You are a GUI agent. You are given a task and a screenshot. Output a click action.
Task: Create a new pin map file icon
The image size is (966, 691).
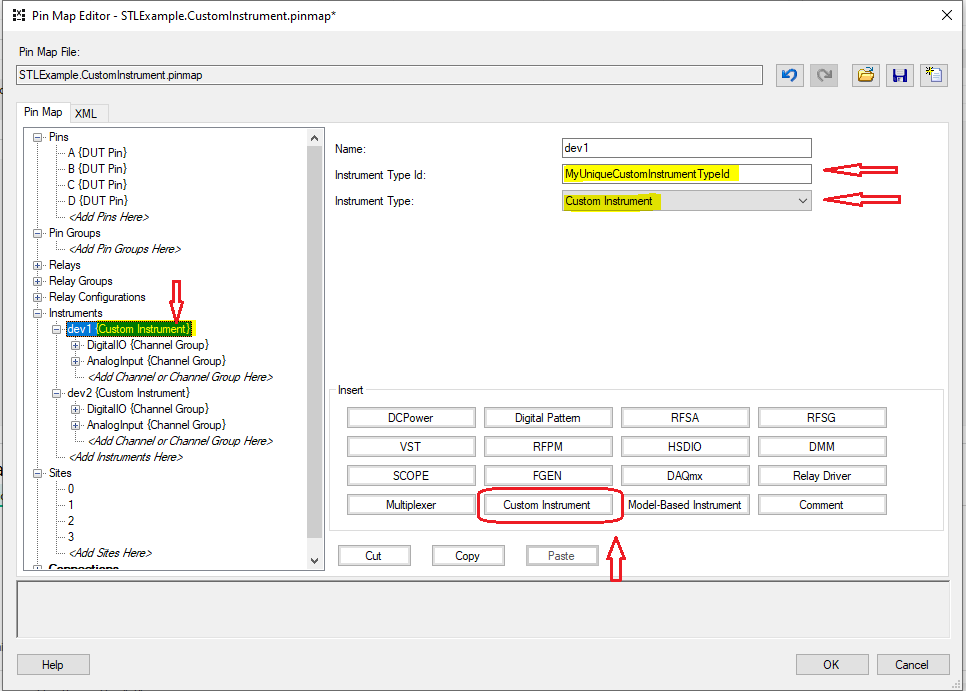tap(934, 75)
